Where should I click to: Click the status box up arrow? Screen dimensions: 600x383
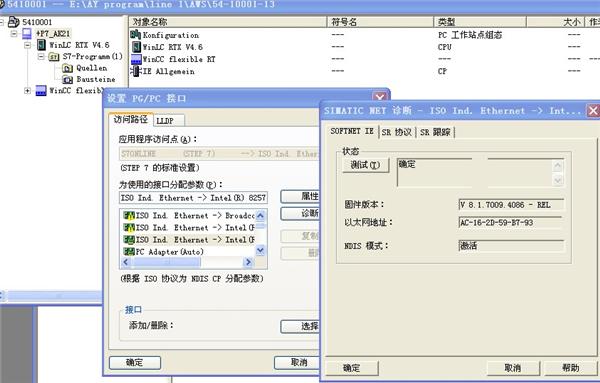click(x=558, y=166)
